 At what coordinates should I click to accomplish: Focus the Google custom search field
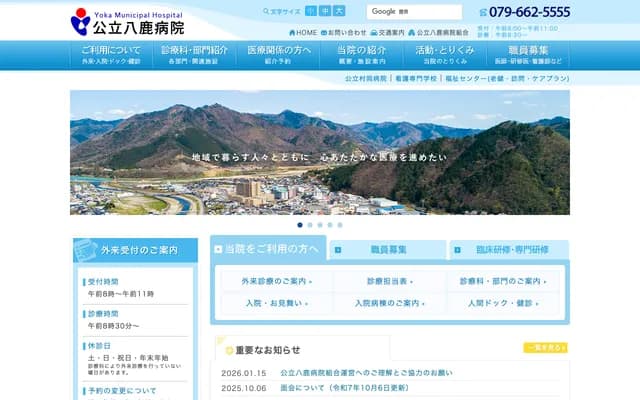click(414, 12)
